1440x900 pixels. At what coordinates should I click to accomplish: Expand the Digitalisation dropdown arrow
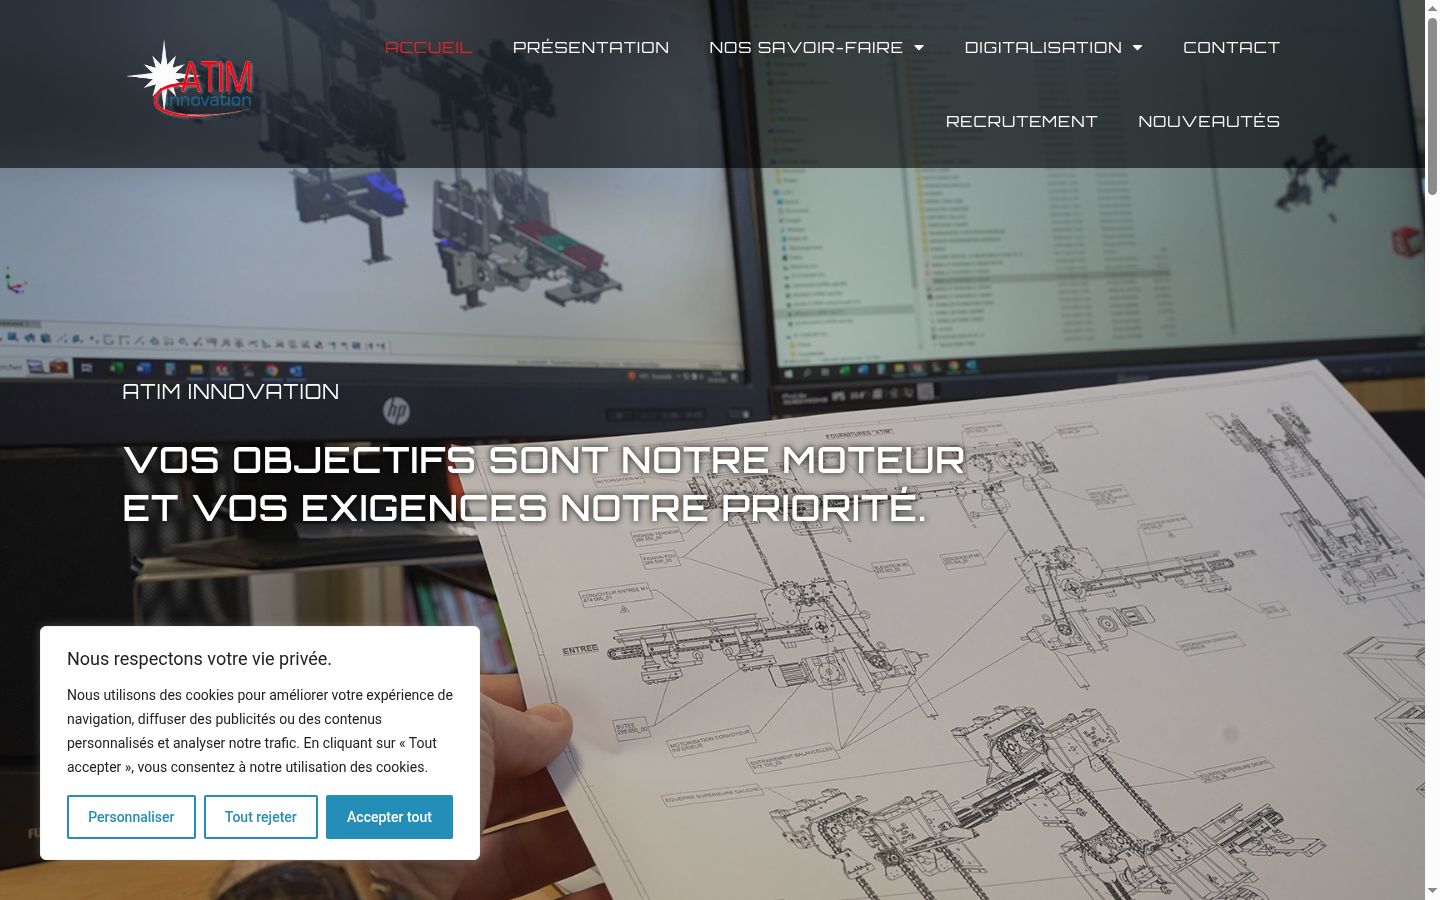tap(1137, 47)
